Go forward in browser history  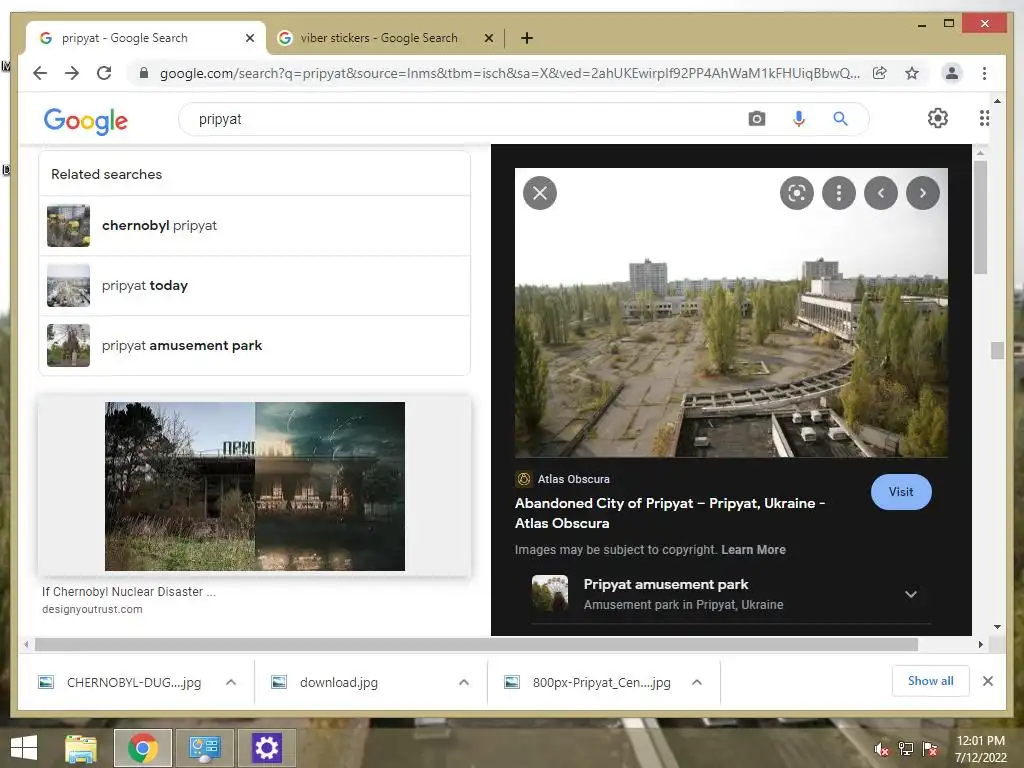(x=72, y=73)
